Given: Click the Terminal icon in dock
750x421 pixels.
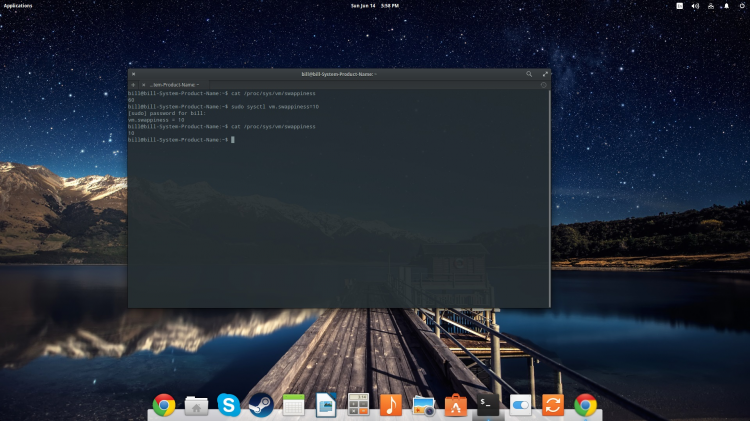Looking at the screenshot, I should tap(488, 405).
